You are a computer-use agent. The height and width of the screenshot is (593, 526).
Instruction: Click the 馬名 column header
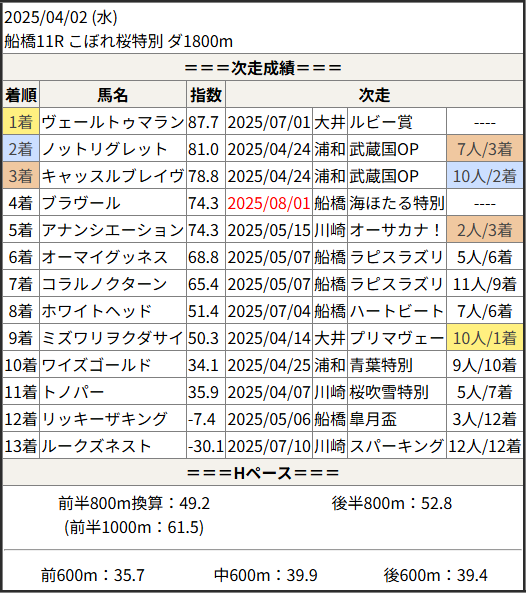coord(113,95)
